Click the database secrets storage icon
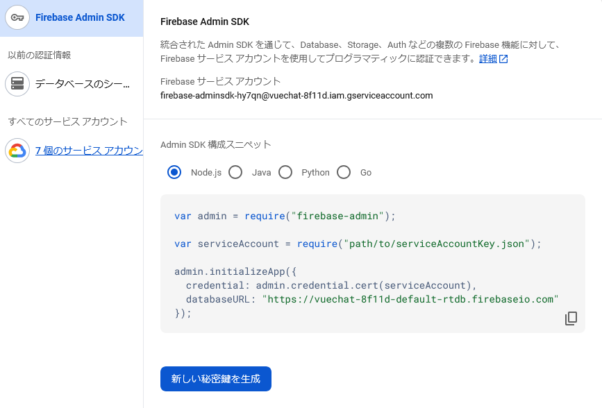The width and height of the screenshot is (602, 408). [17, 84]
